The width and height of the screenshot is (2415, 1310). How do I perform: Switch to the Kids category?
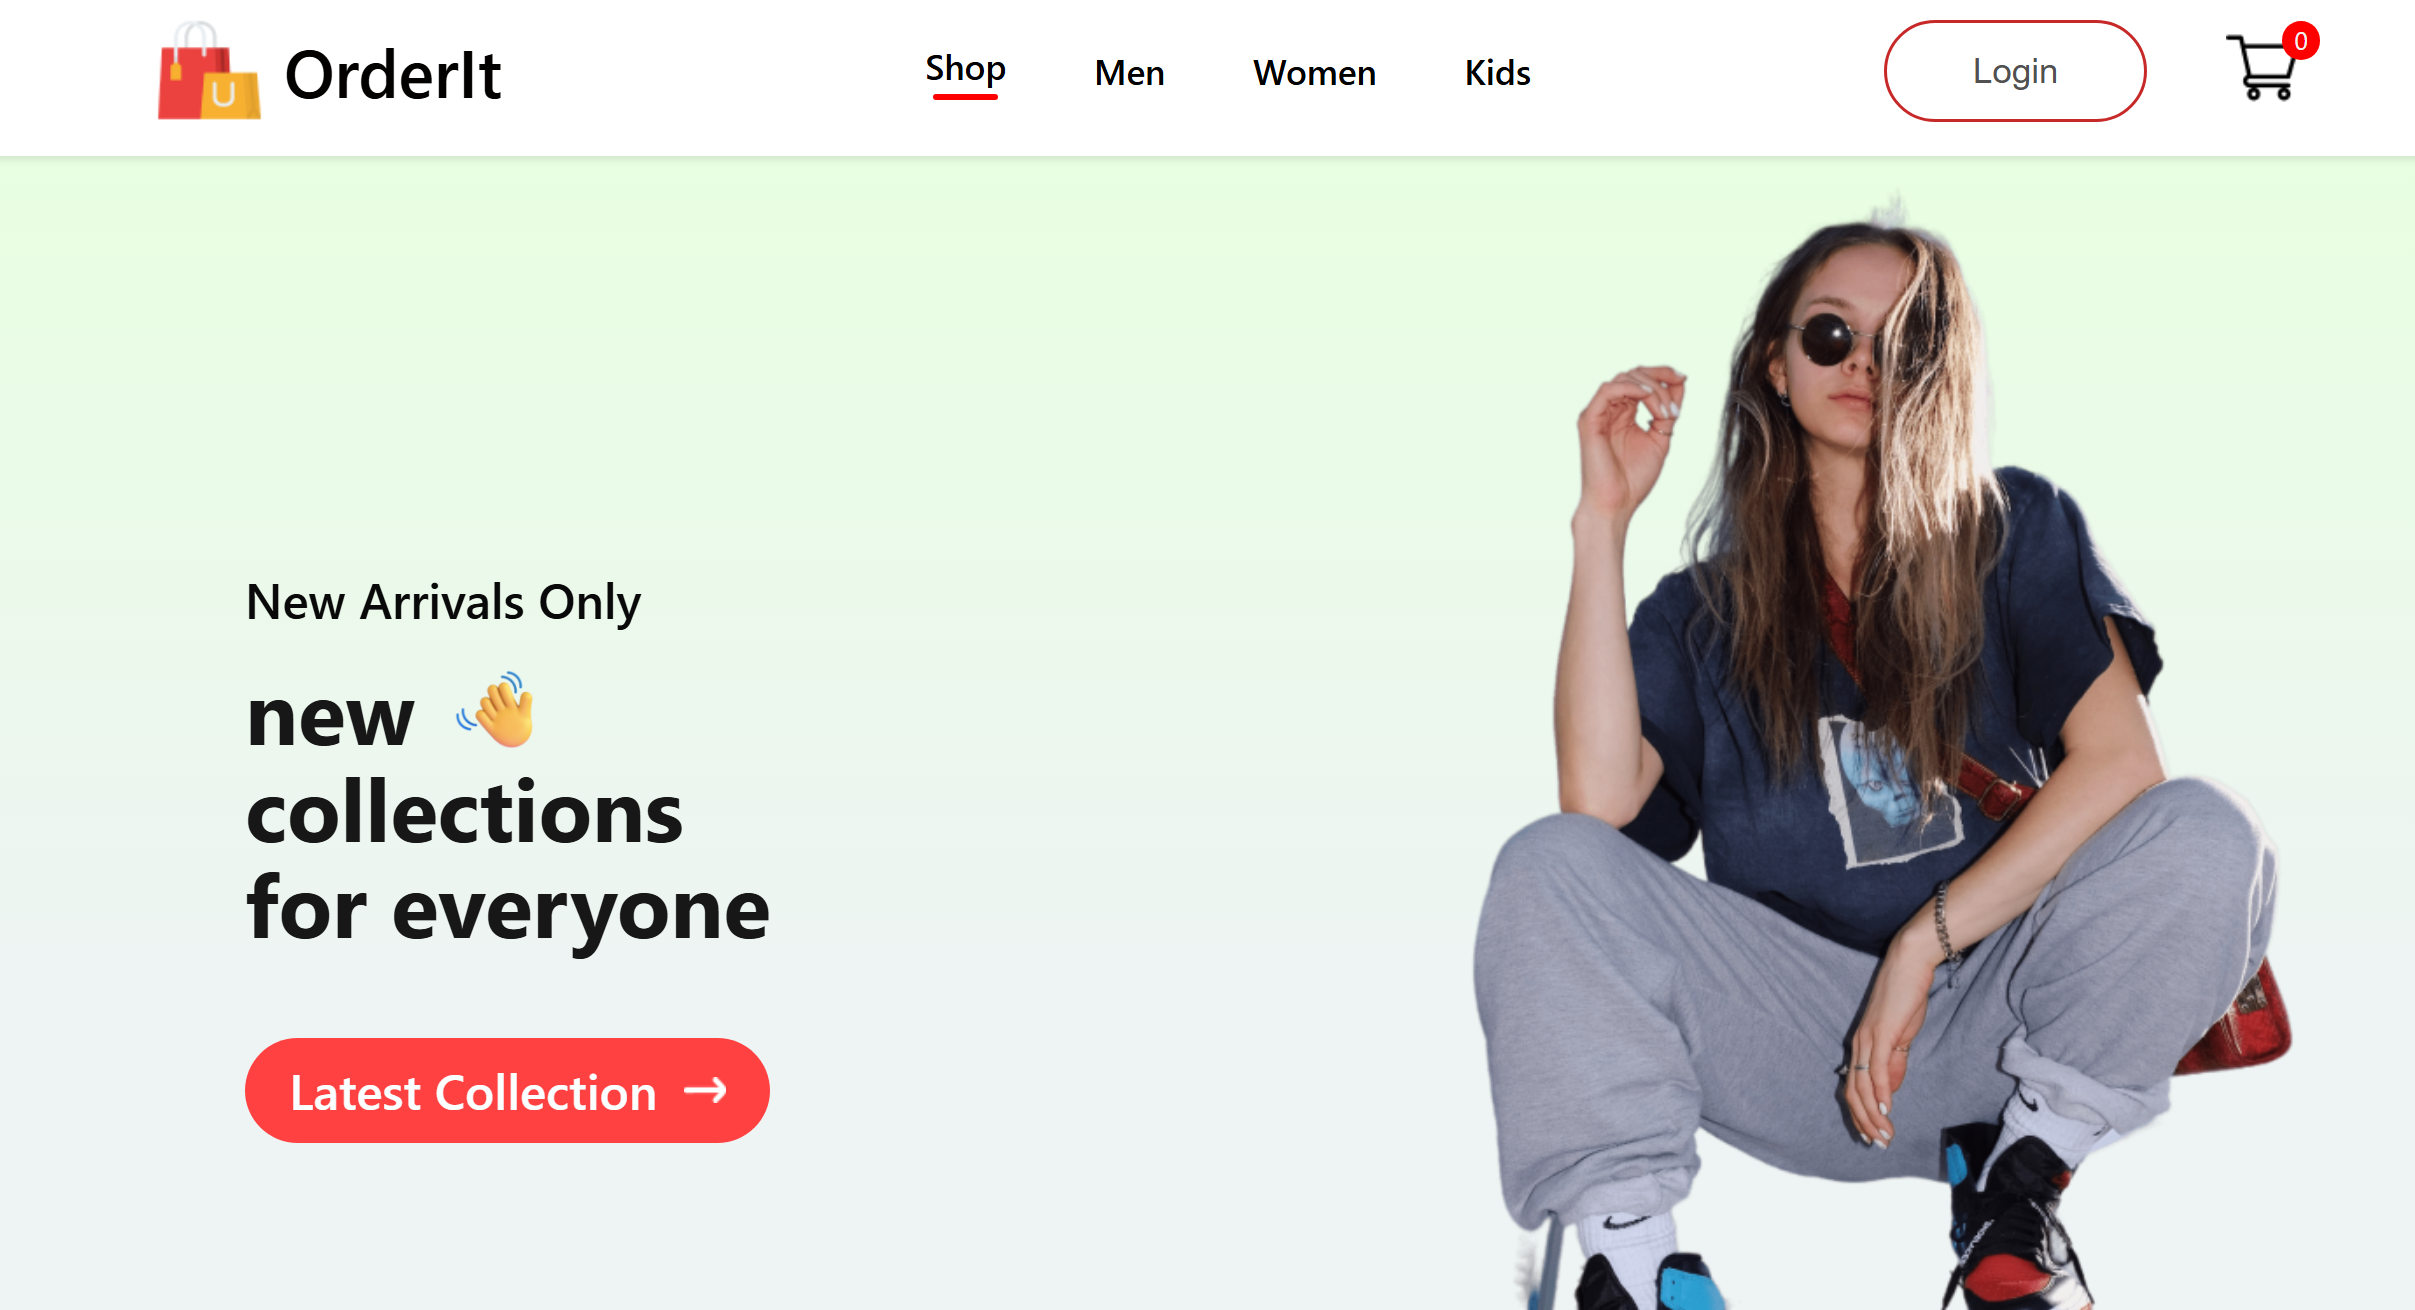(1497, 73)
